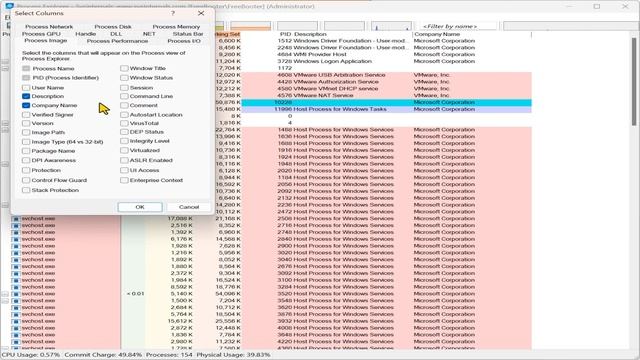Select the WMI Provider Host row

[x=387, y=54]
